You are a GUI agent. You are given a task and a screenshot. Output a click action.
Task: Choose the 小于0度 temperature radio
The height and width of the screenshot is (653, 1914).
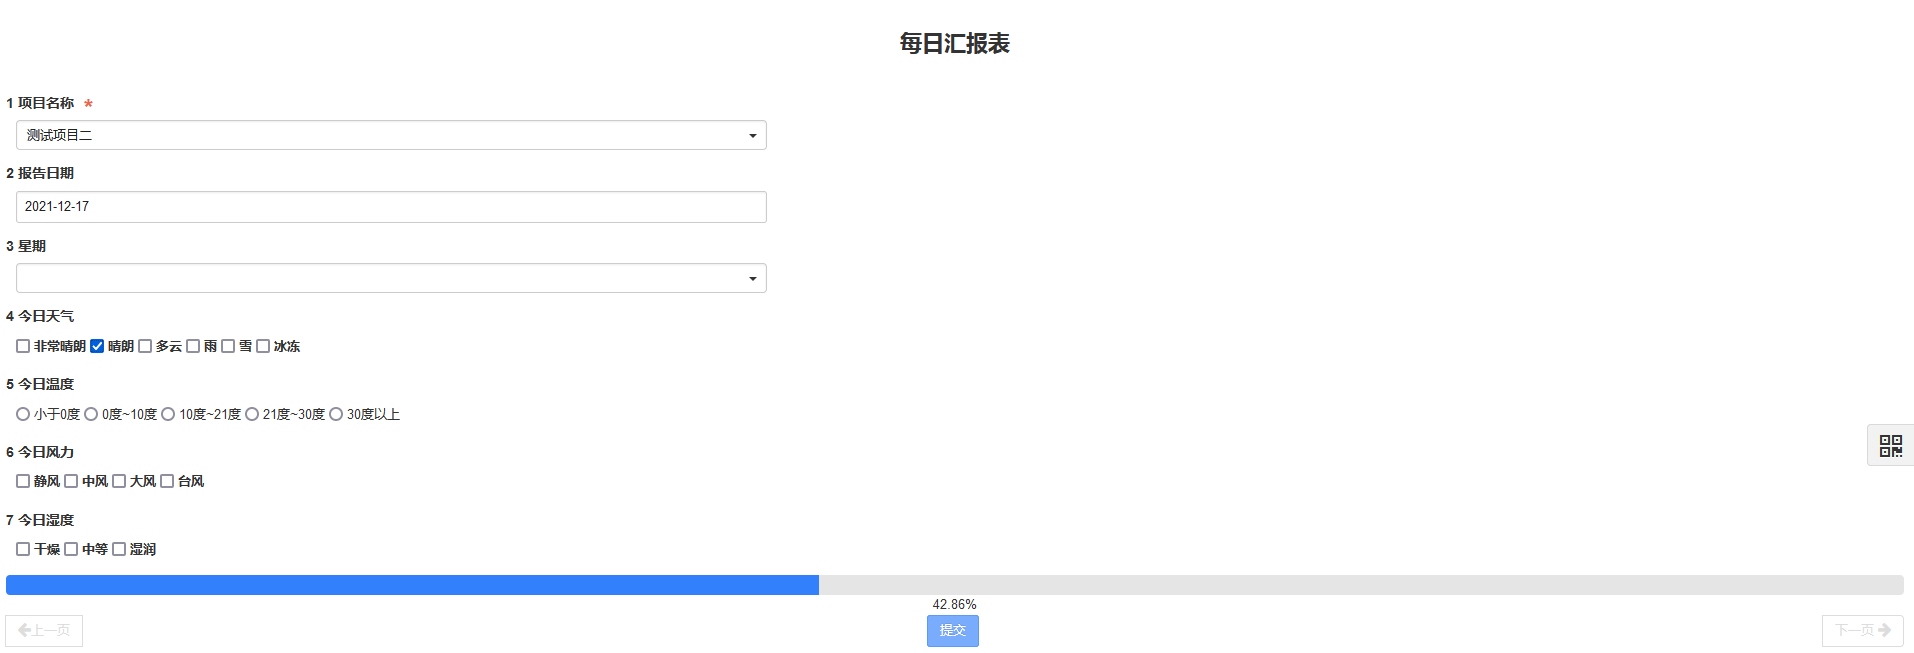click(23, 414)
